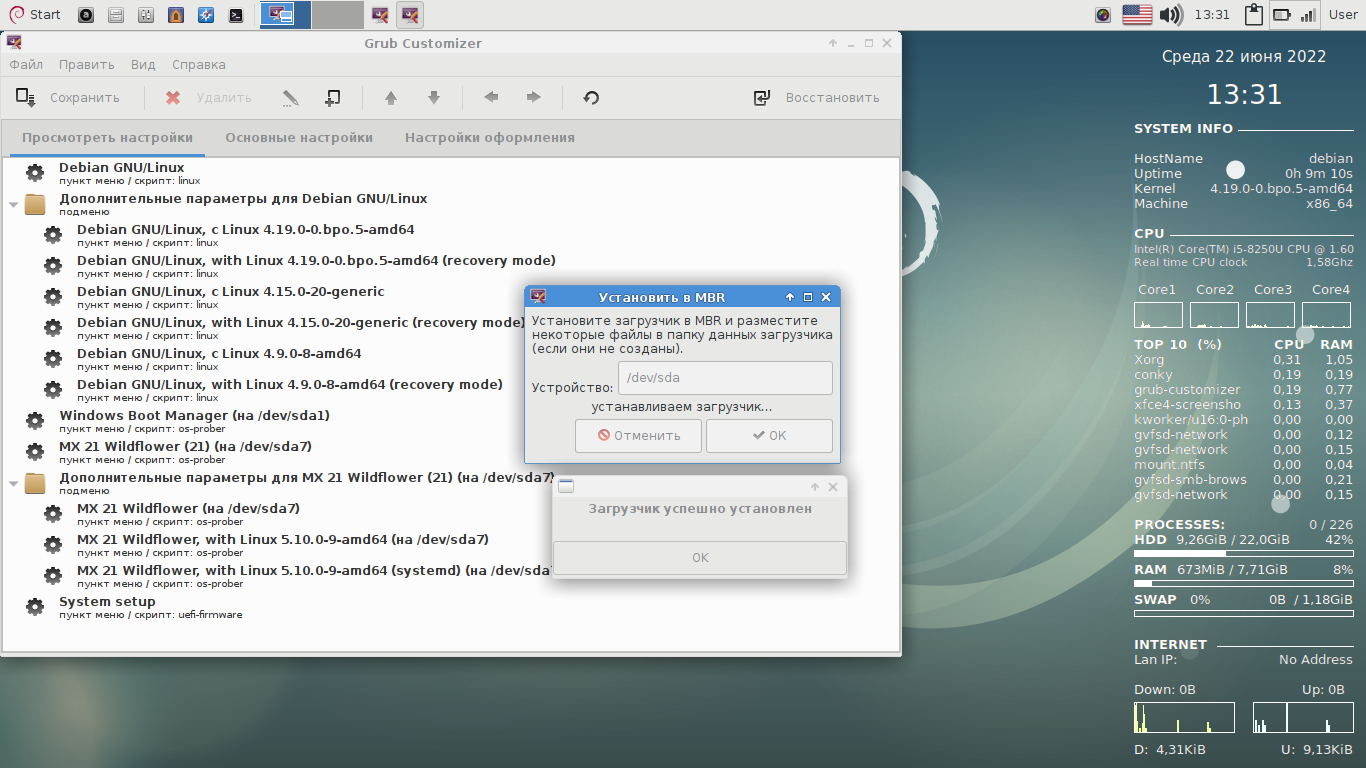Select Debian entry with Linux 4.9.0-8-amd64
Image resolution: width=1366 pixels, height=768 pixels.
219,359
